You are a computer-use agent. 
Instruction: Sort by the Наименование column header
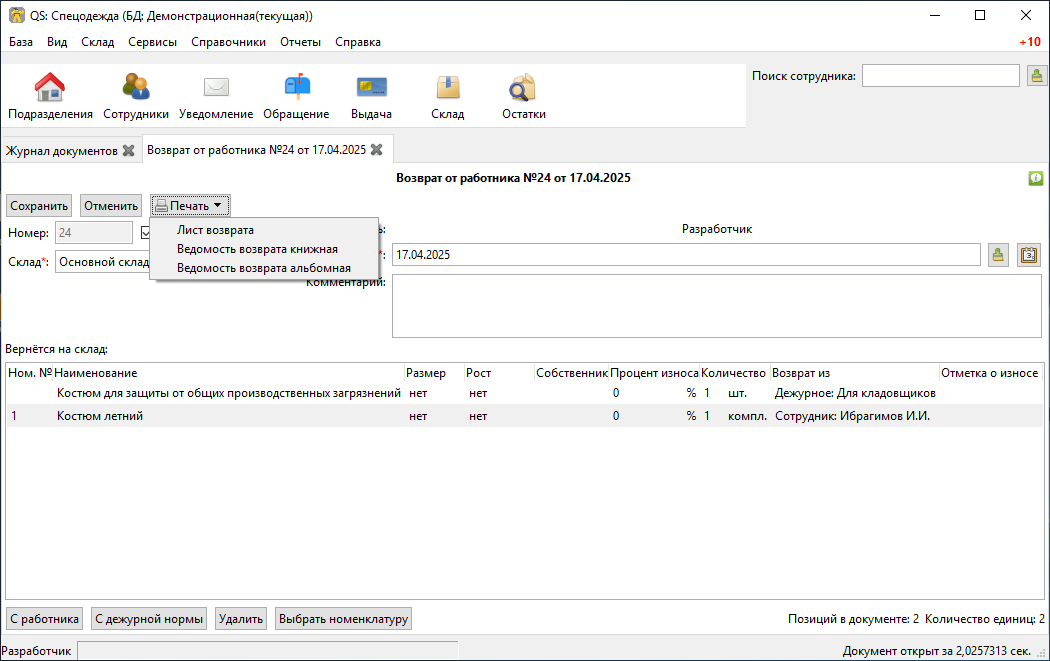click(228, 373)
